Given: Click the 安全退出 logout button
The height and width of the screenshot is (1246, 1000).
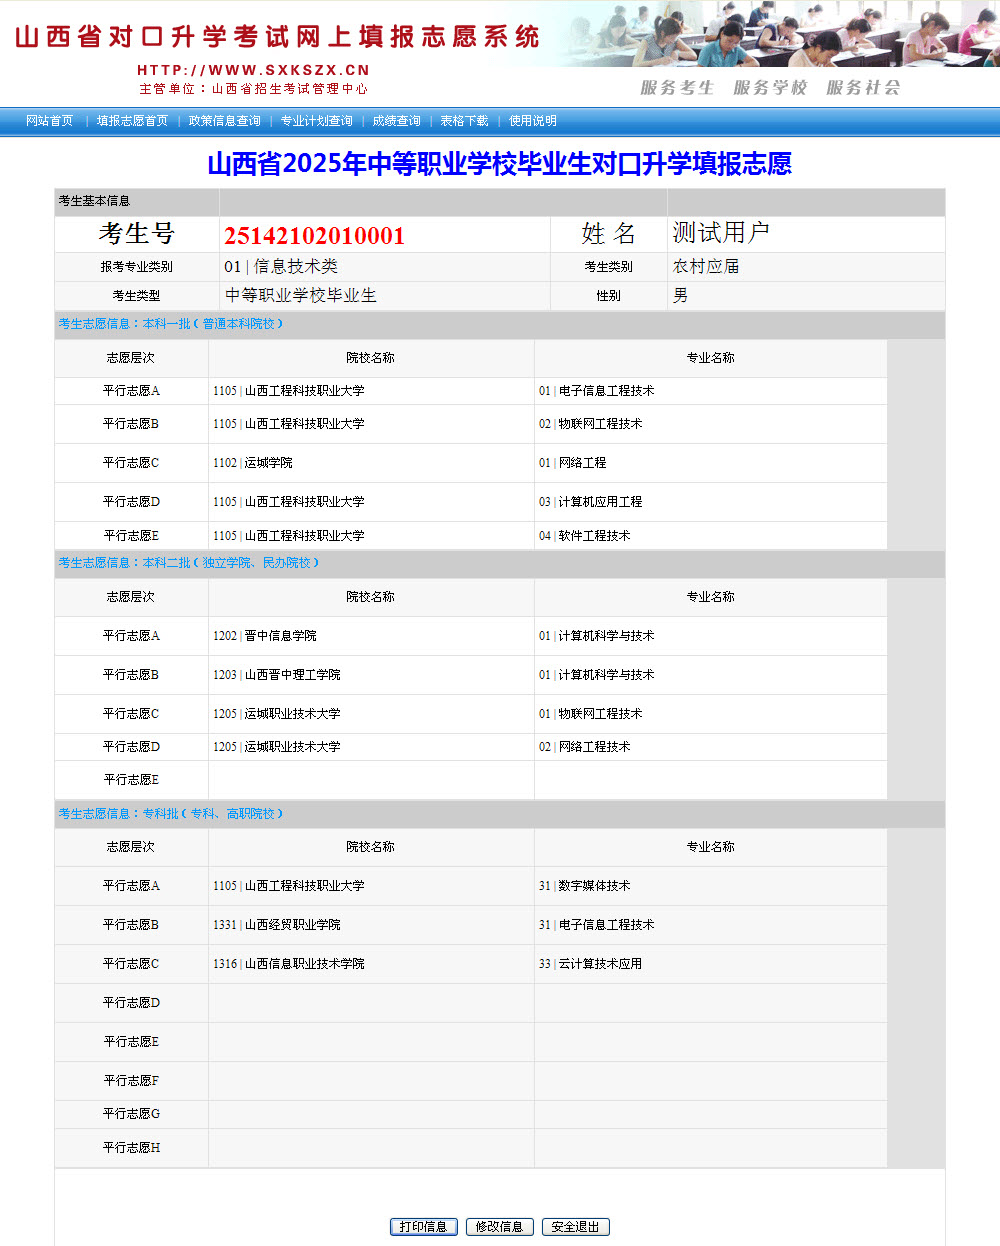Looking at the screenshot, I should pyautogui.click(x=574, y=1226).
